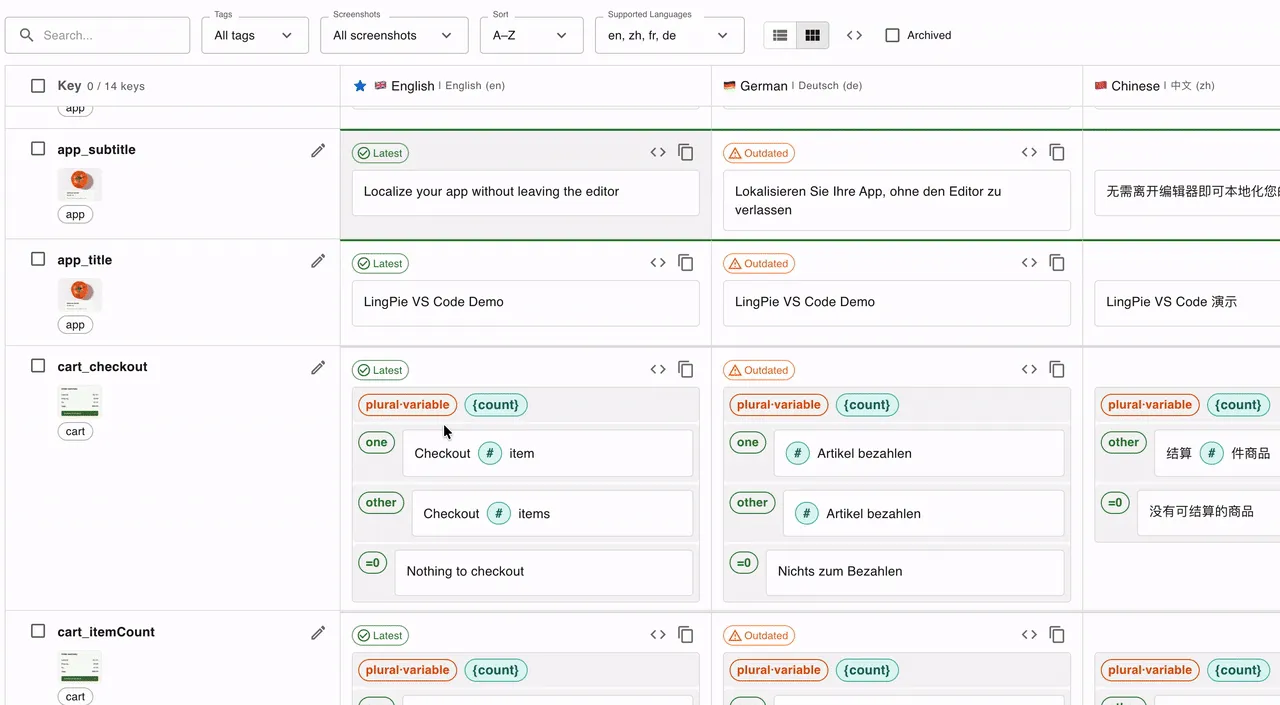Screen dimensions: 1280x705
Task: Edit English "Nothing to checkout" field
Action: 543,572
